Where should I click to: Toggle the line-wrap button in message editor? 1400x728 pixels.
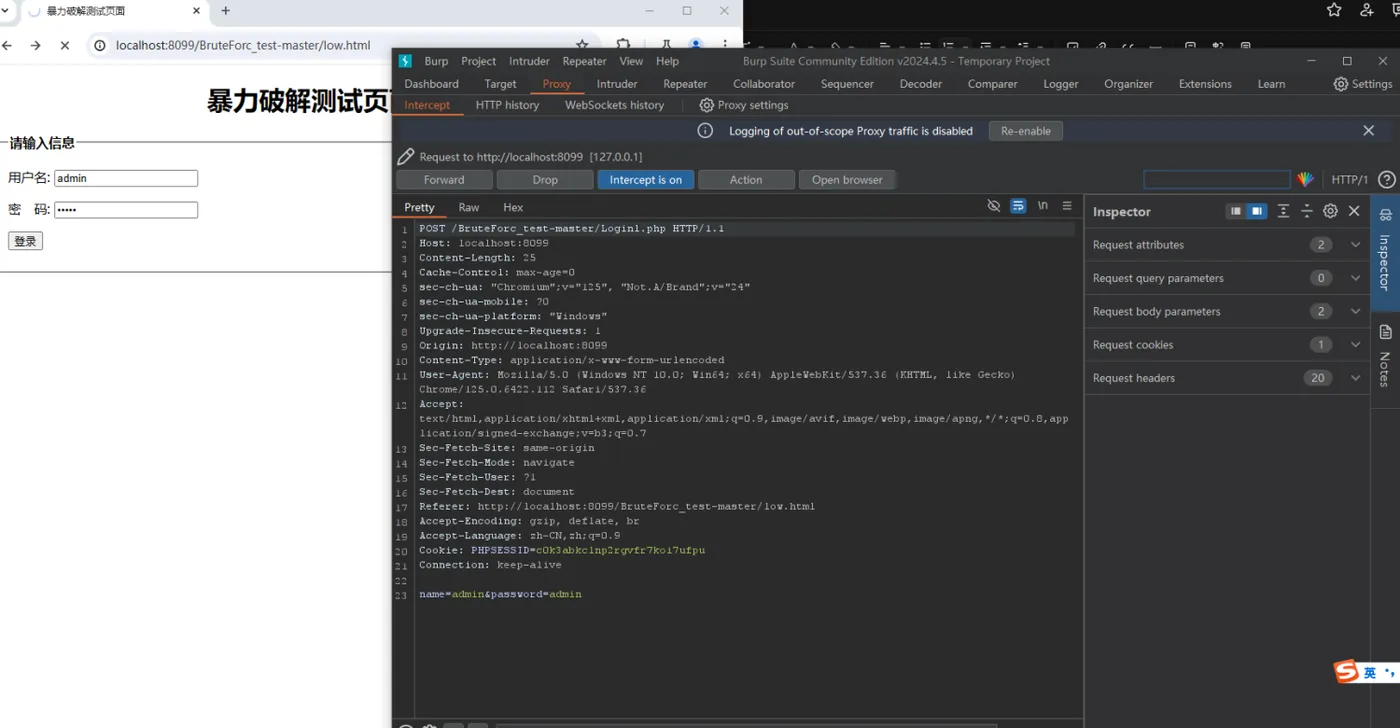1018,206
